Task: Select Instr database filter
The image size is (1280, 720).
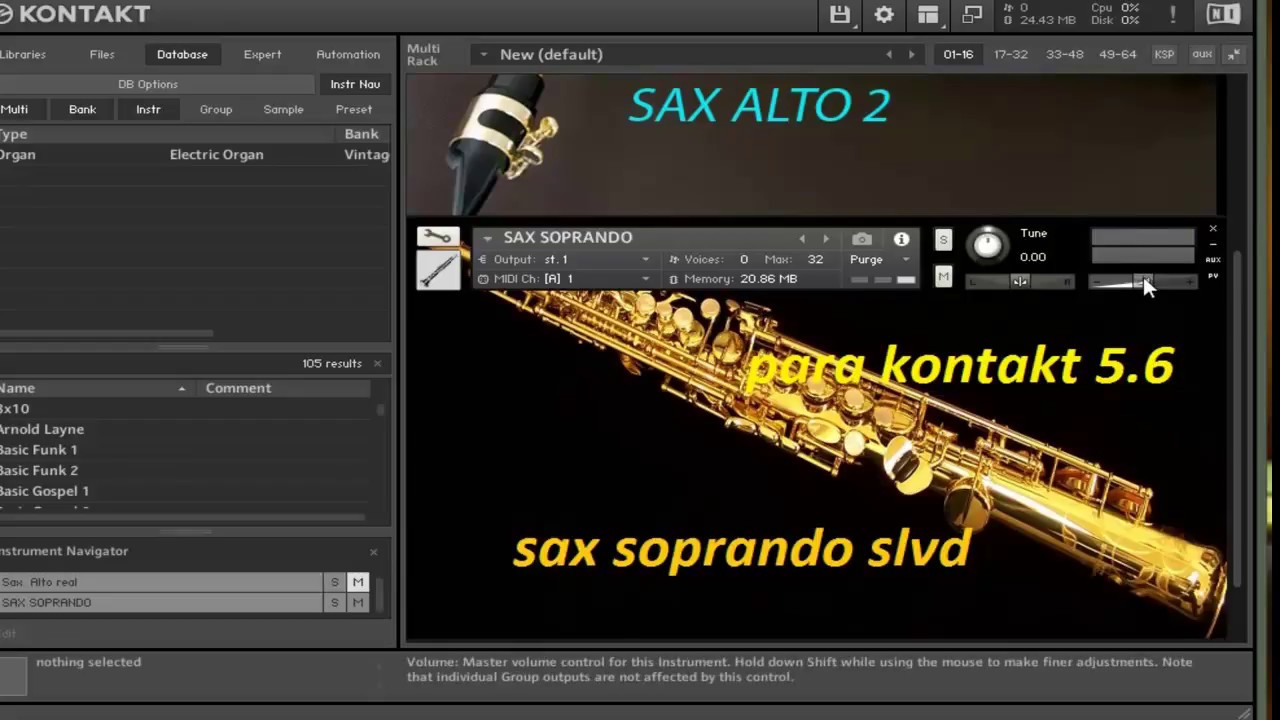Action: [x=148, y=109]
